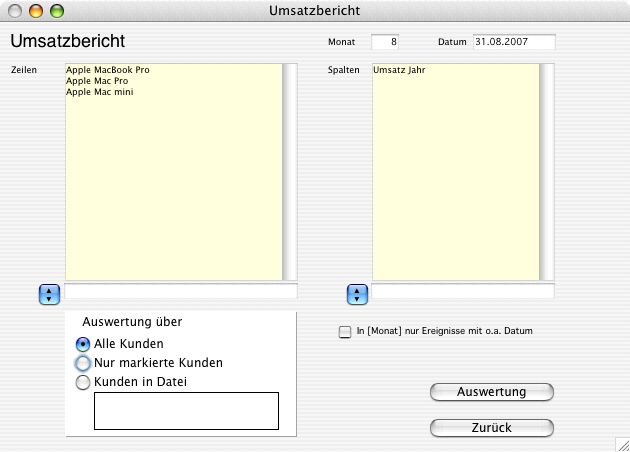Select Apple MacBook Pro in Zeilen list
This screenshot has height=452, width=630.
[108, 70]
